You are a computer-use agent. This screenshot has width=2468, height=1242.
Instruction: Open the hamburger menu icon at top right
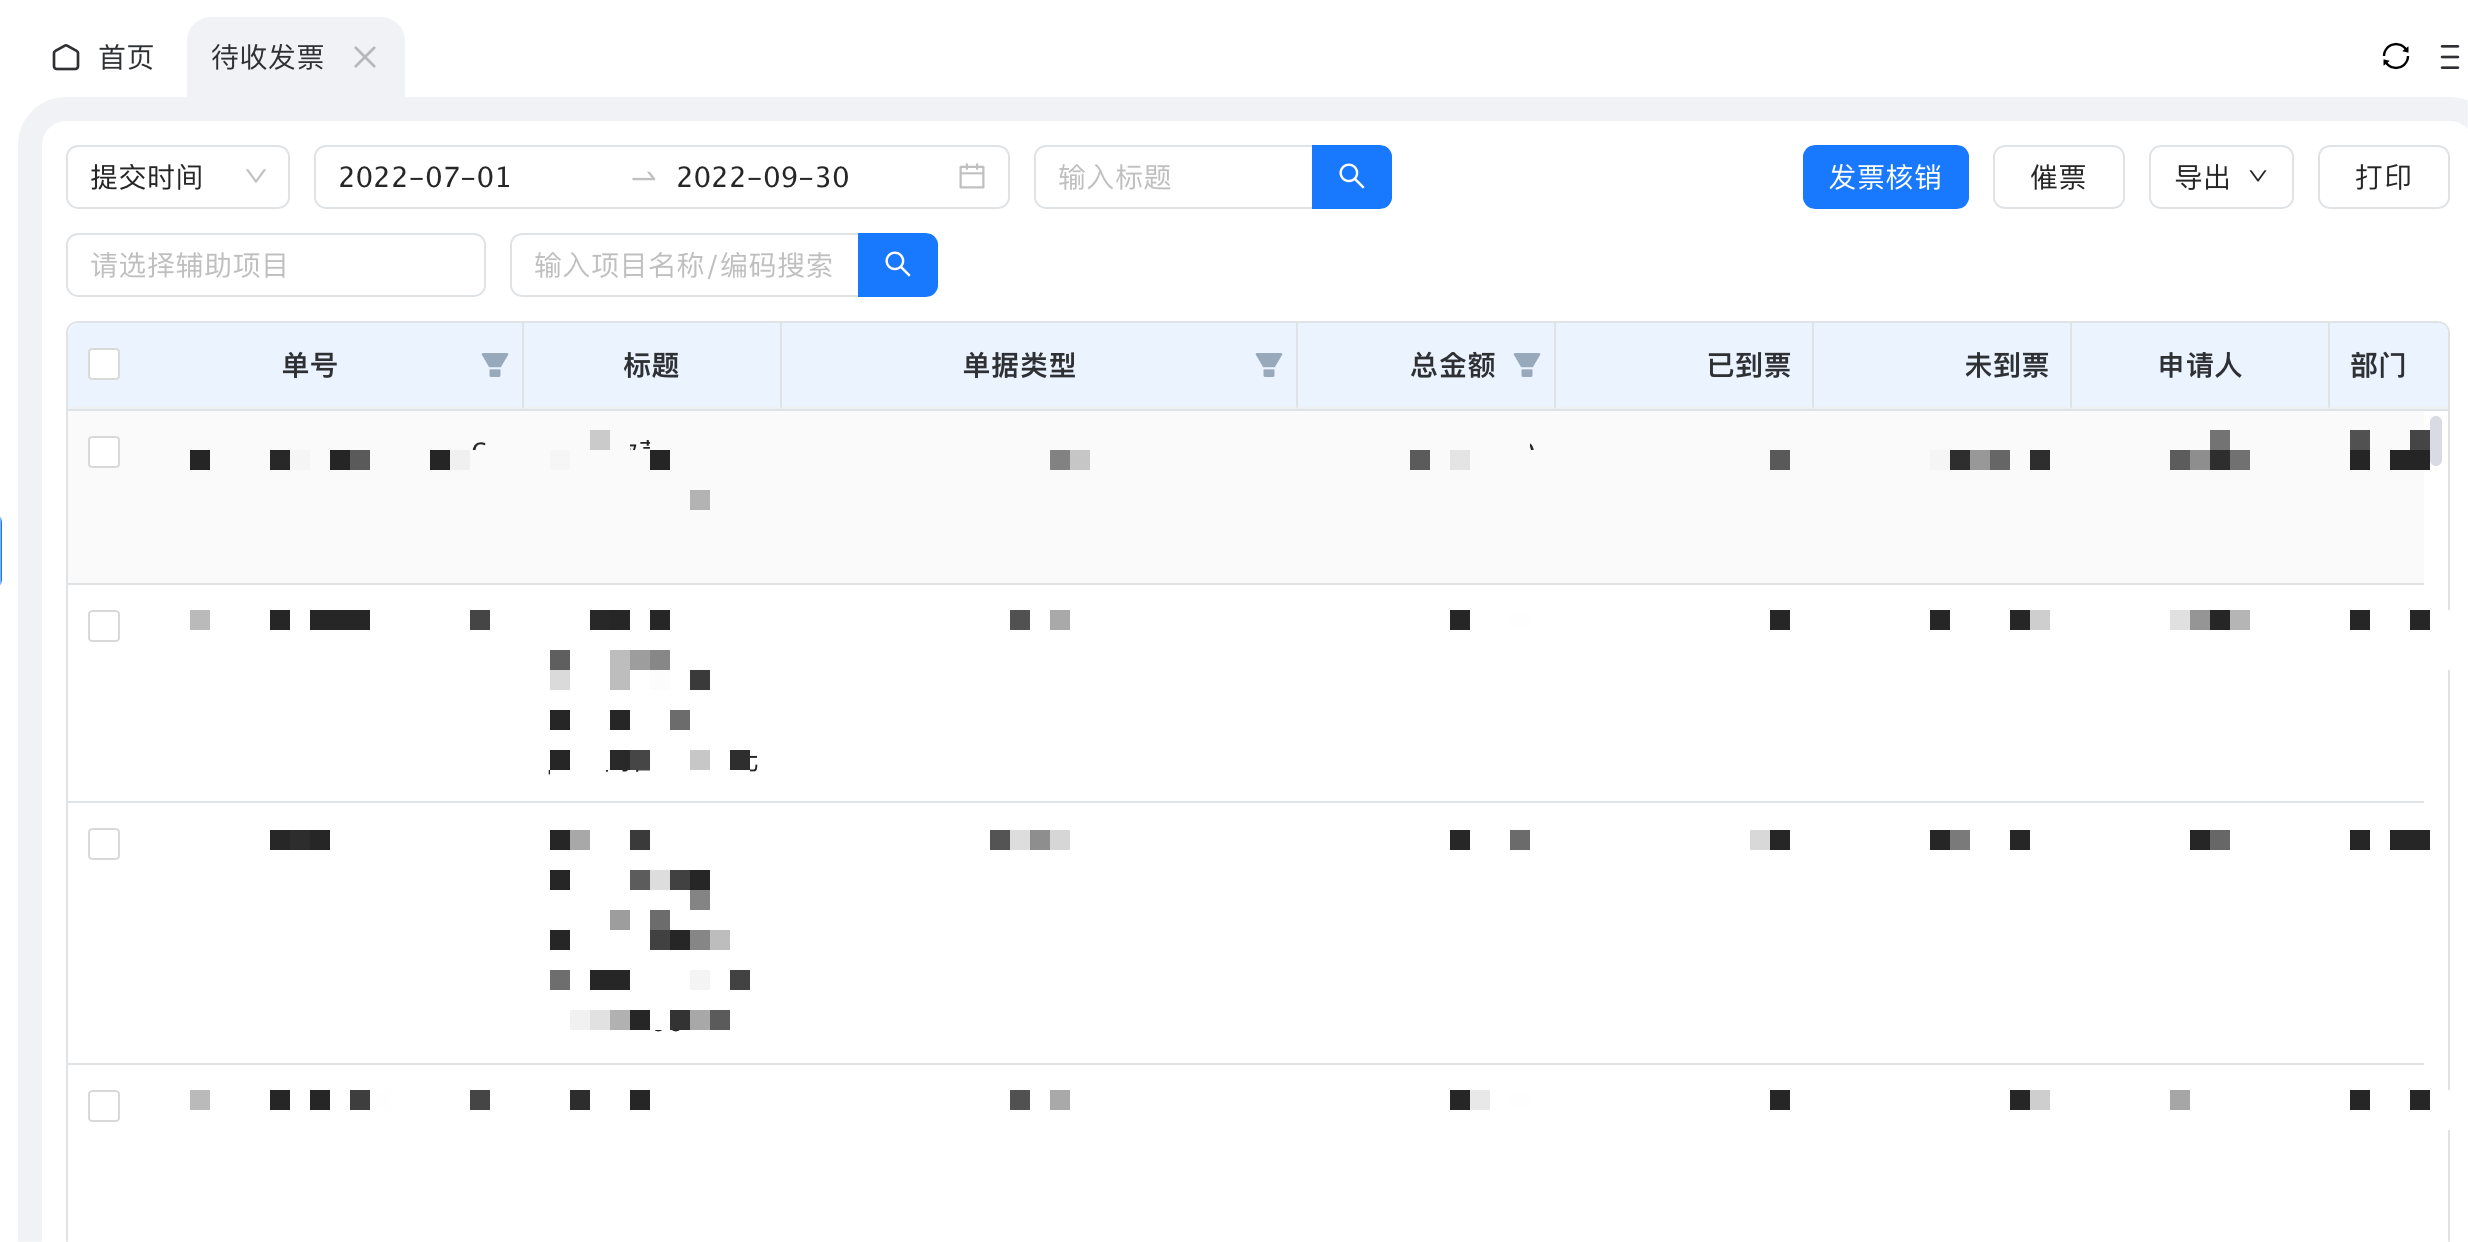pyautogui.click(x=2449, y=57)
